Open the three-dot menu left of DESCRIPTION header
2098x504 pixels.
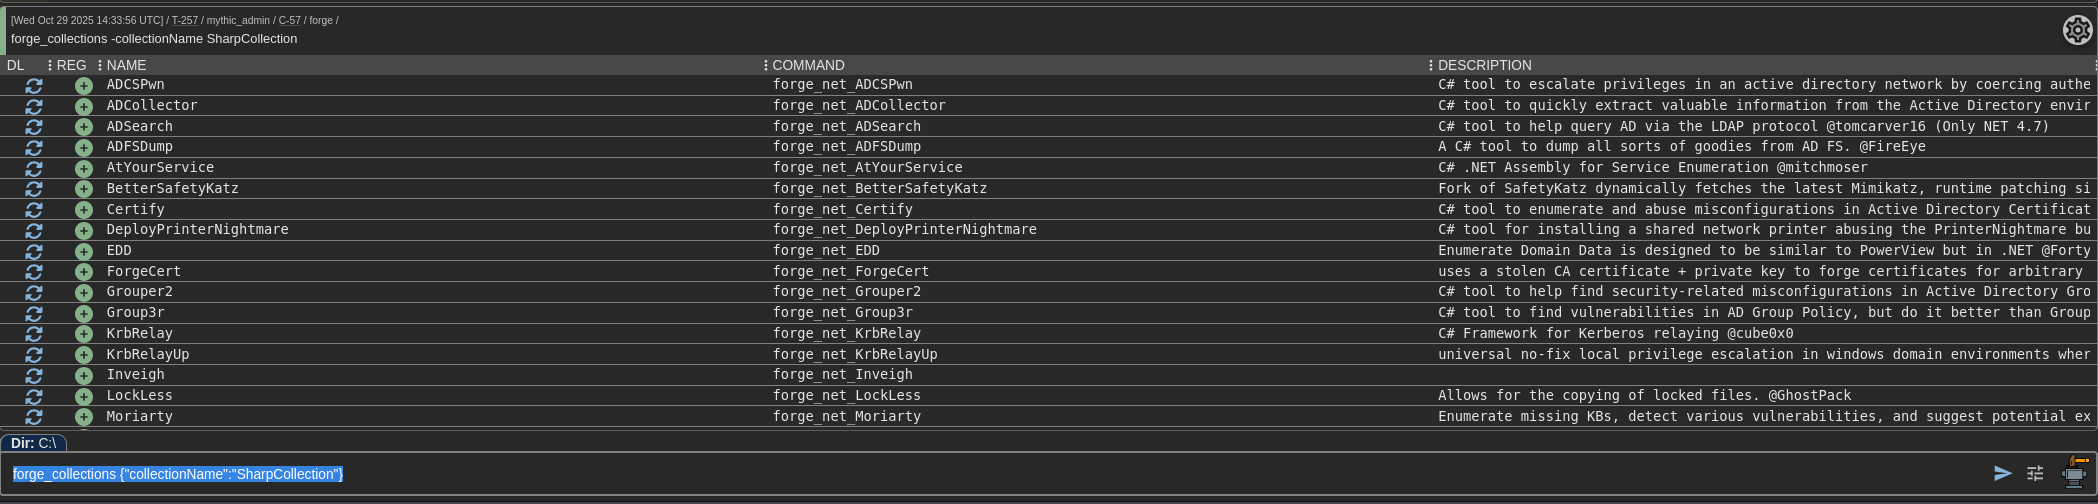1431,65
